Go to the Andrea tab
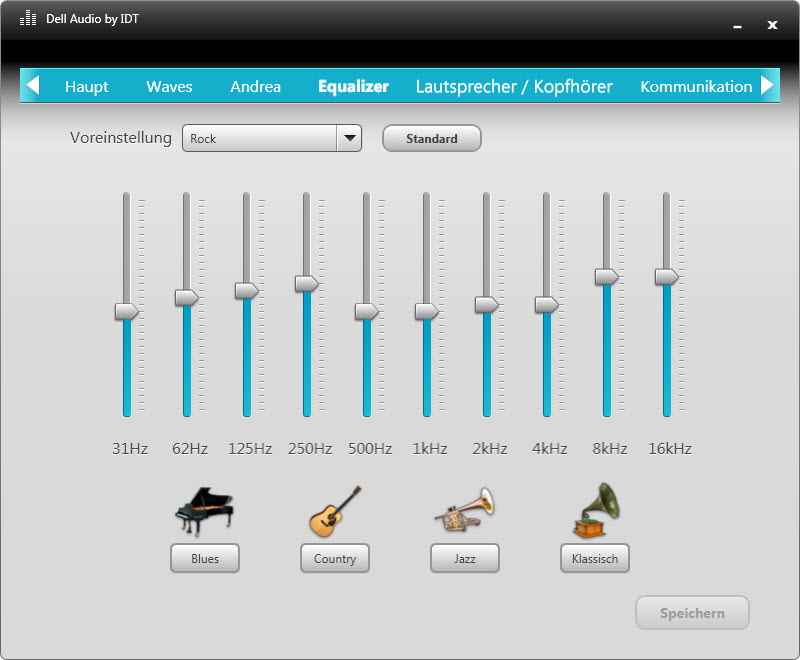 (x=255, y=86)
